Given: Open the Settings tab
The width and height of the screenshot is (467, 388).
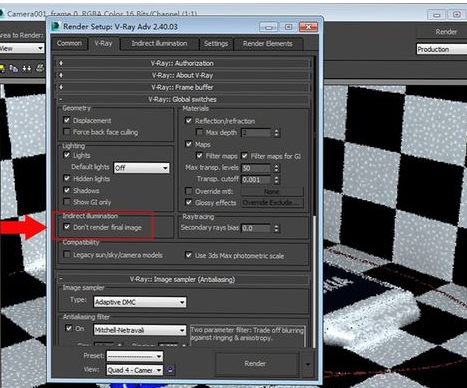Looking at the screenshot, I should [x=216, y=43].
